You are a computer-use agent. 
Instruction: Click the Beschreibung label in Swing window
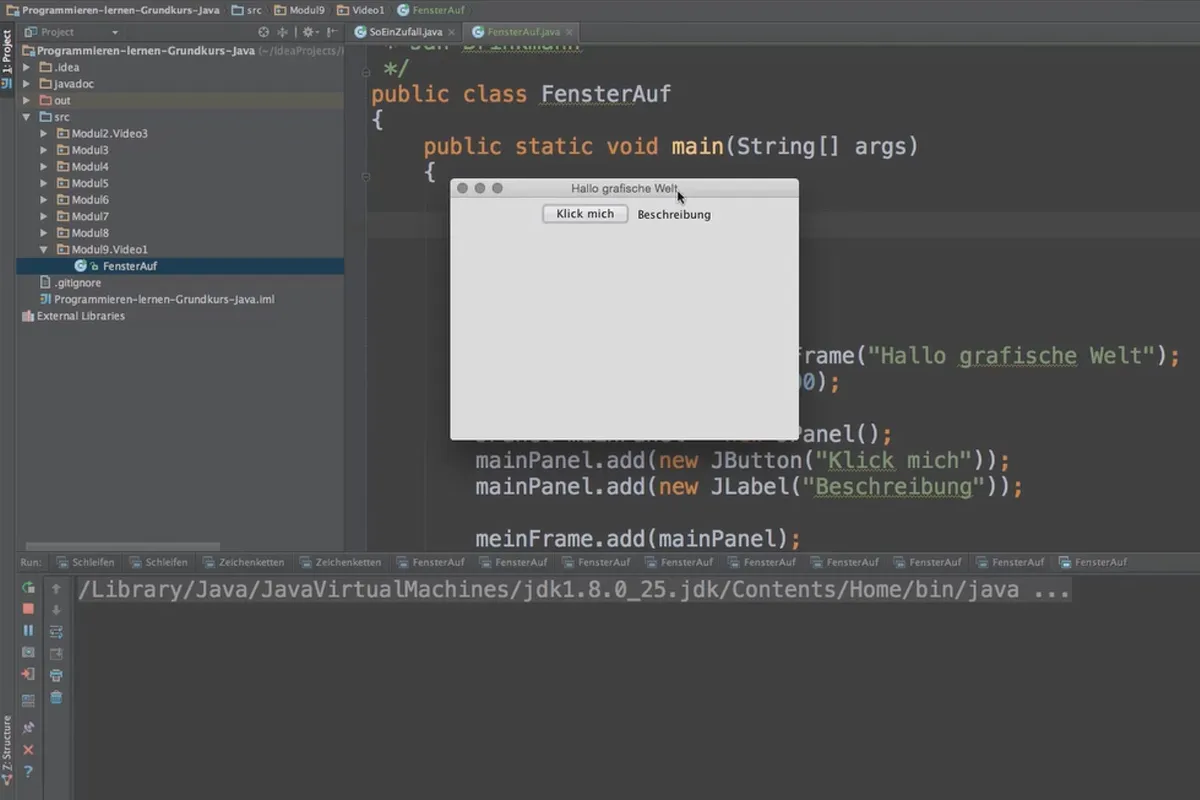pyautogui.click(x=674, y=214)
